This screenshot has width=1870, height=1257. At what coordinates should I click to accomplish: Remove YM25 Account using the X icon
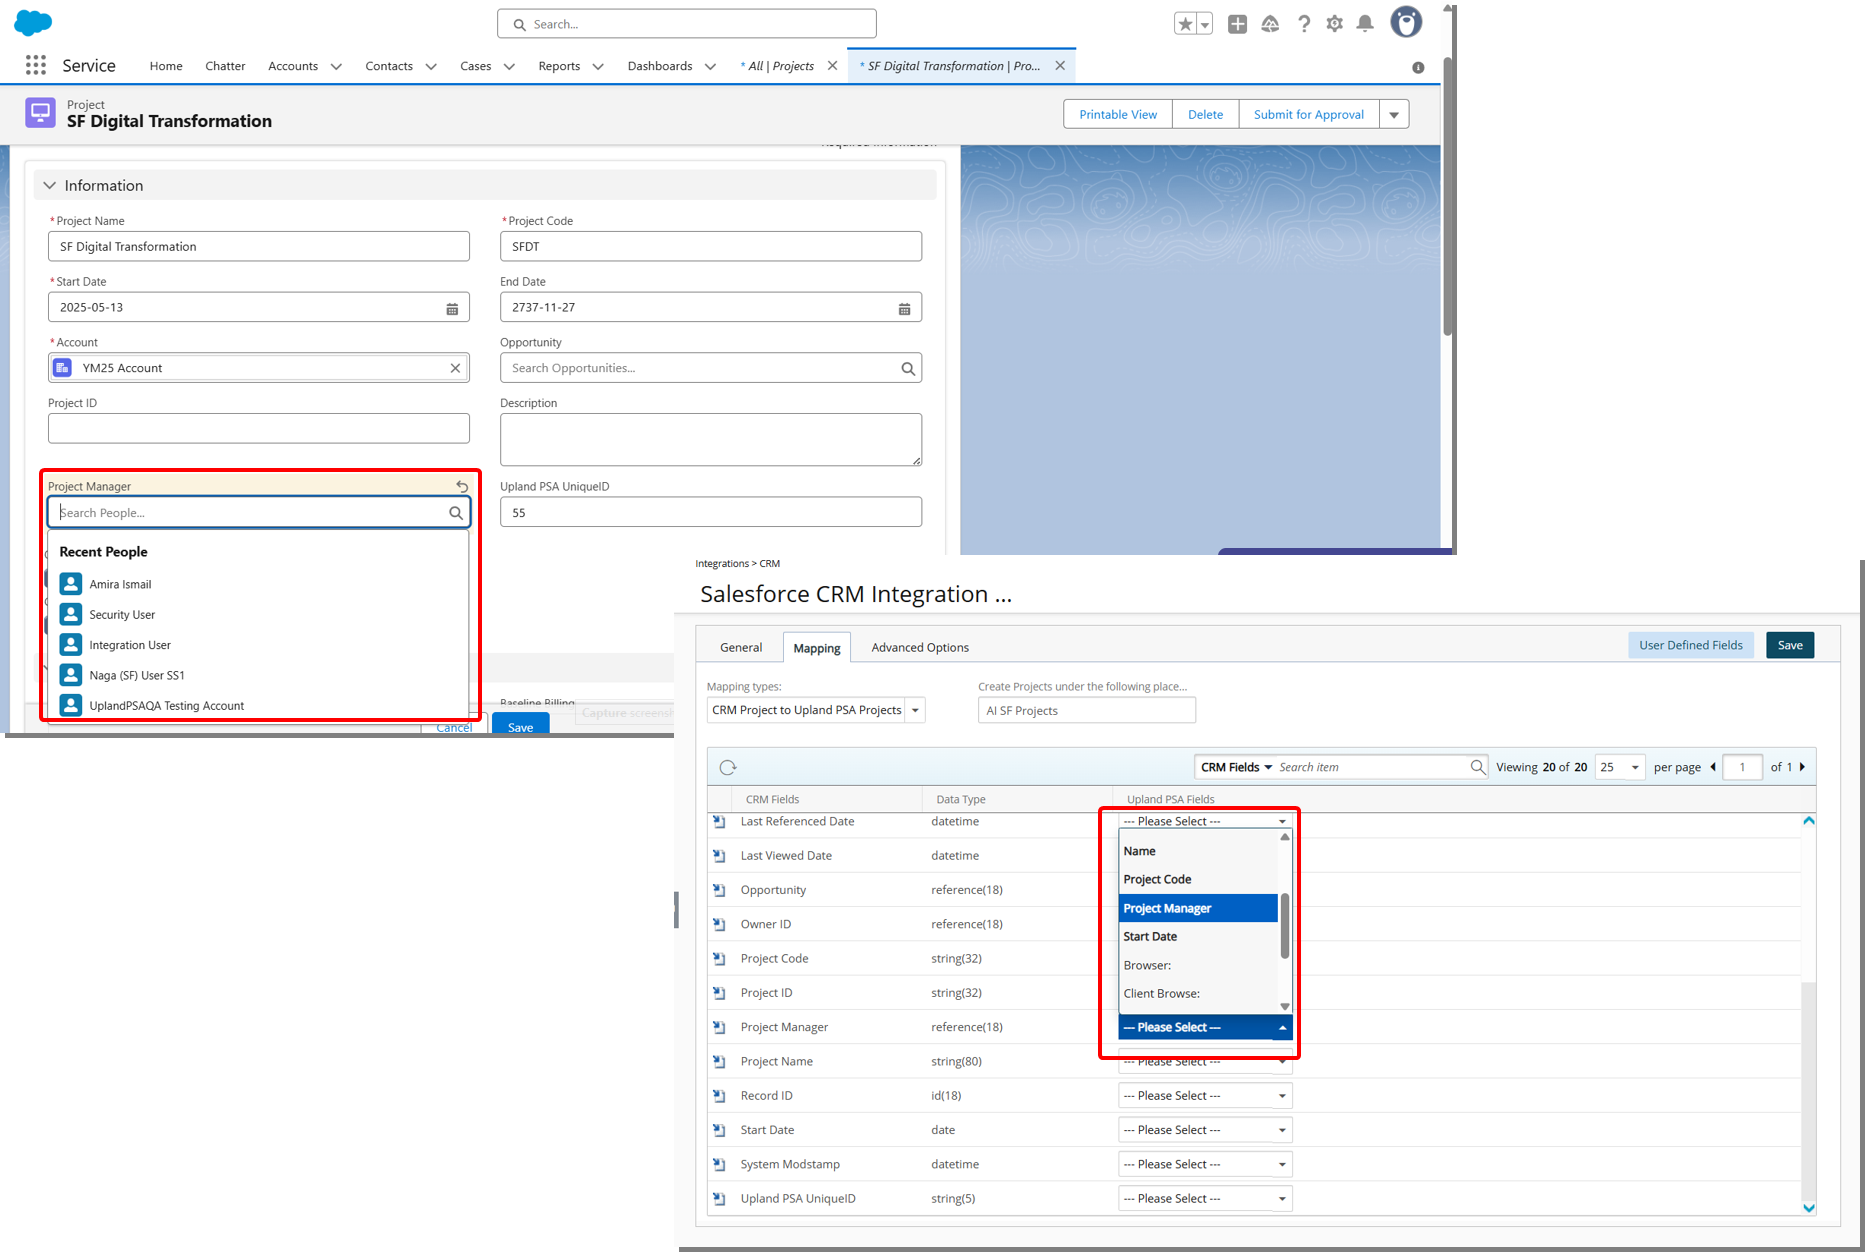point(453,367)
